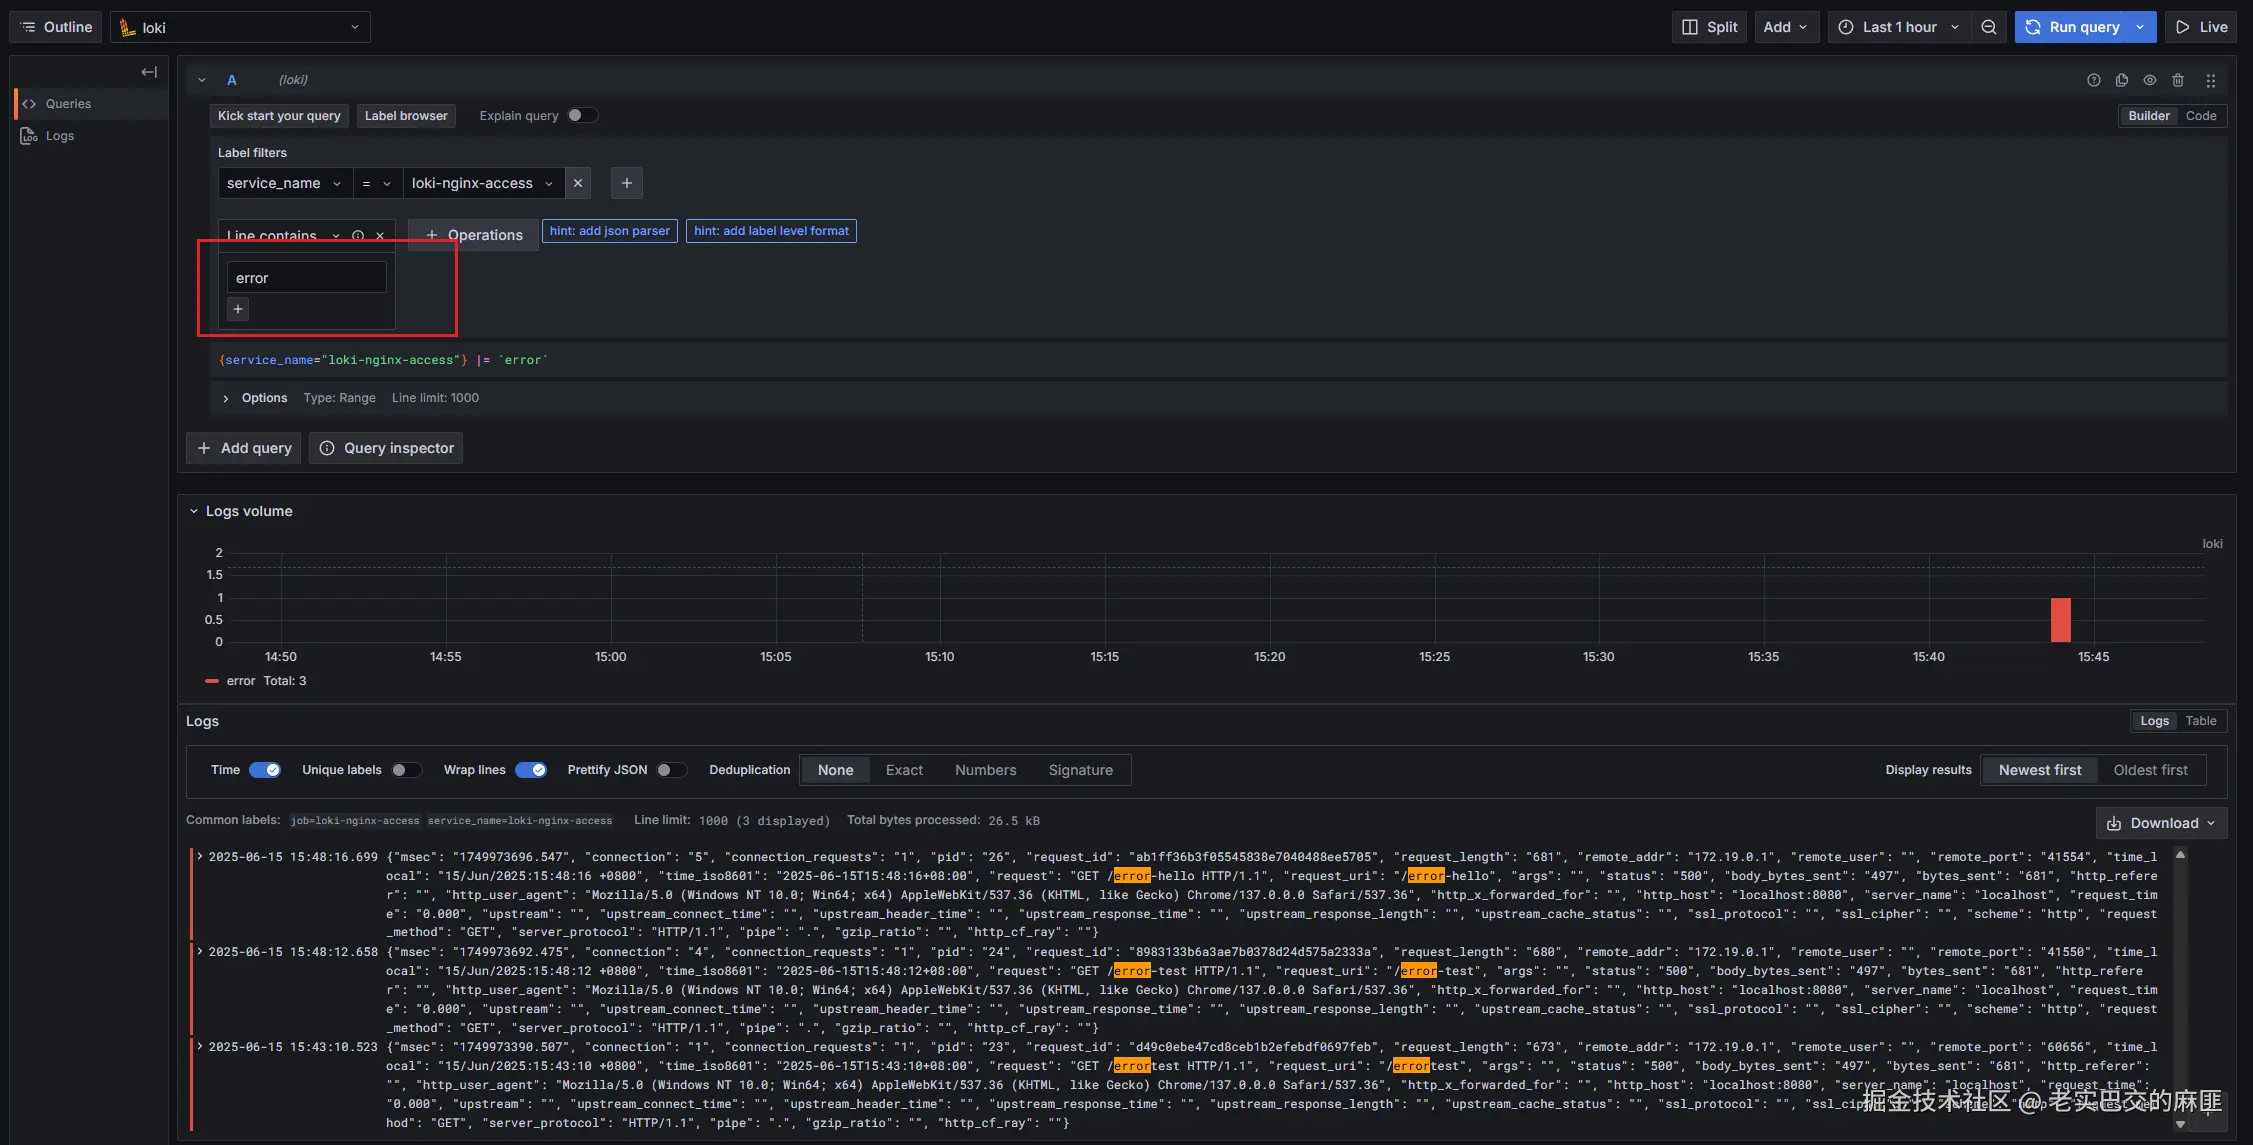Hide query A using the eye icon
Viewport: 2253px width, 1145px height.
coord(2150,80)
